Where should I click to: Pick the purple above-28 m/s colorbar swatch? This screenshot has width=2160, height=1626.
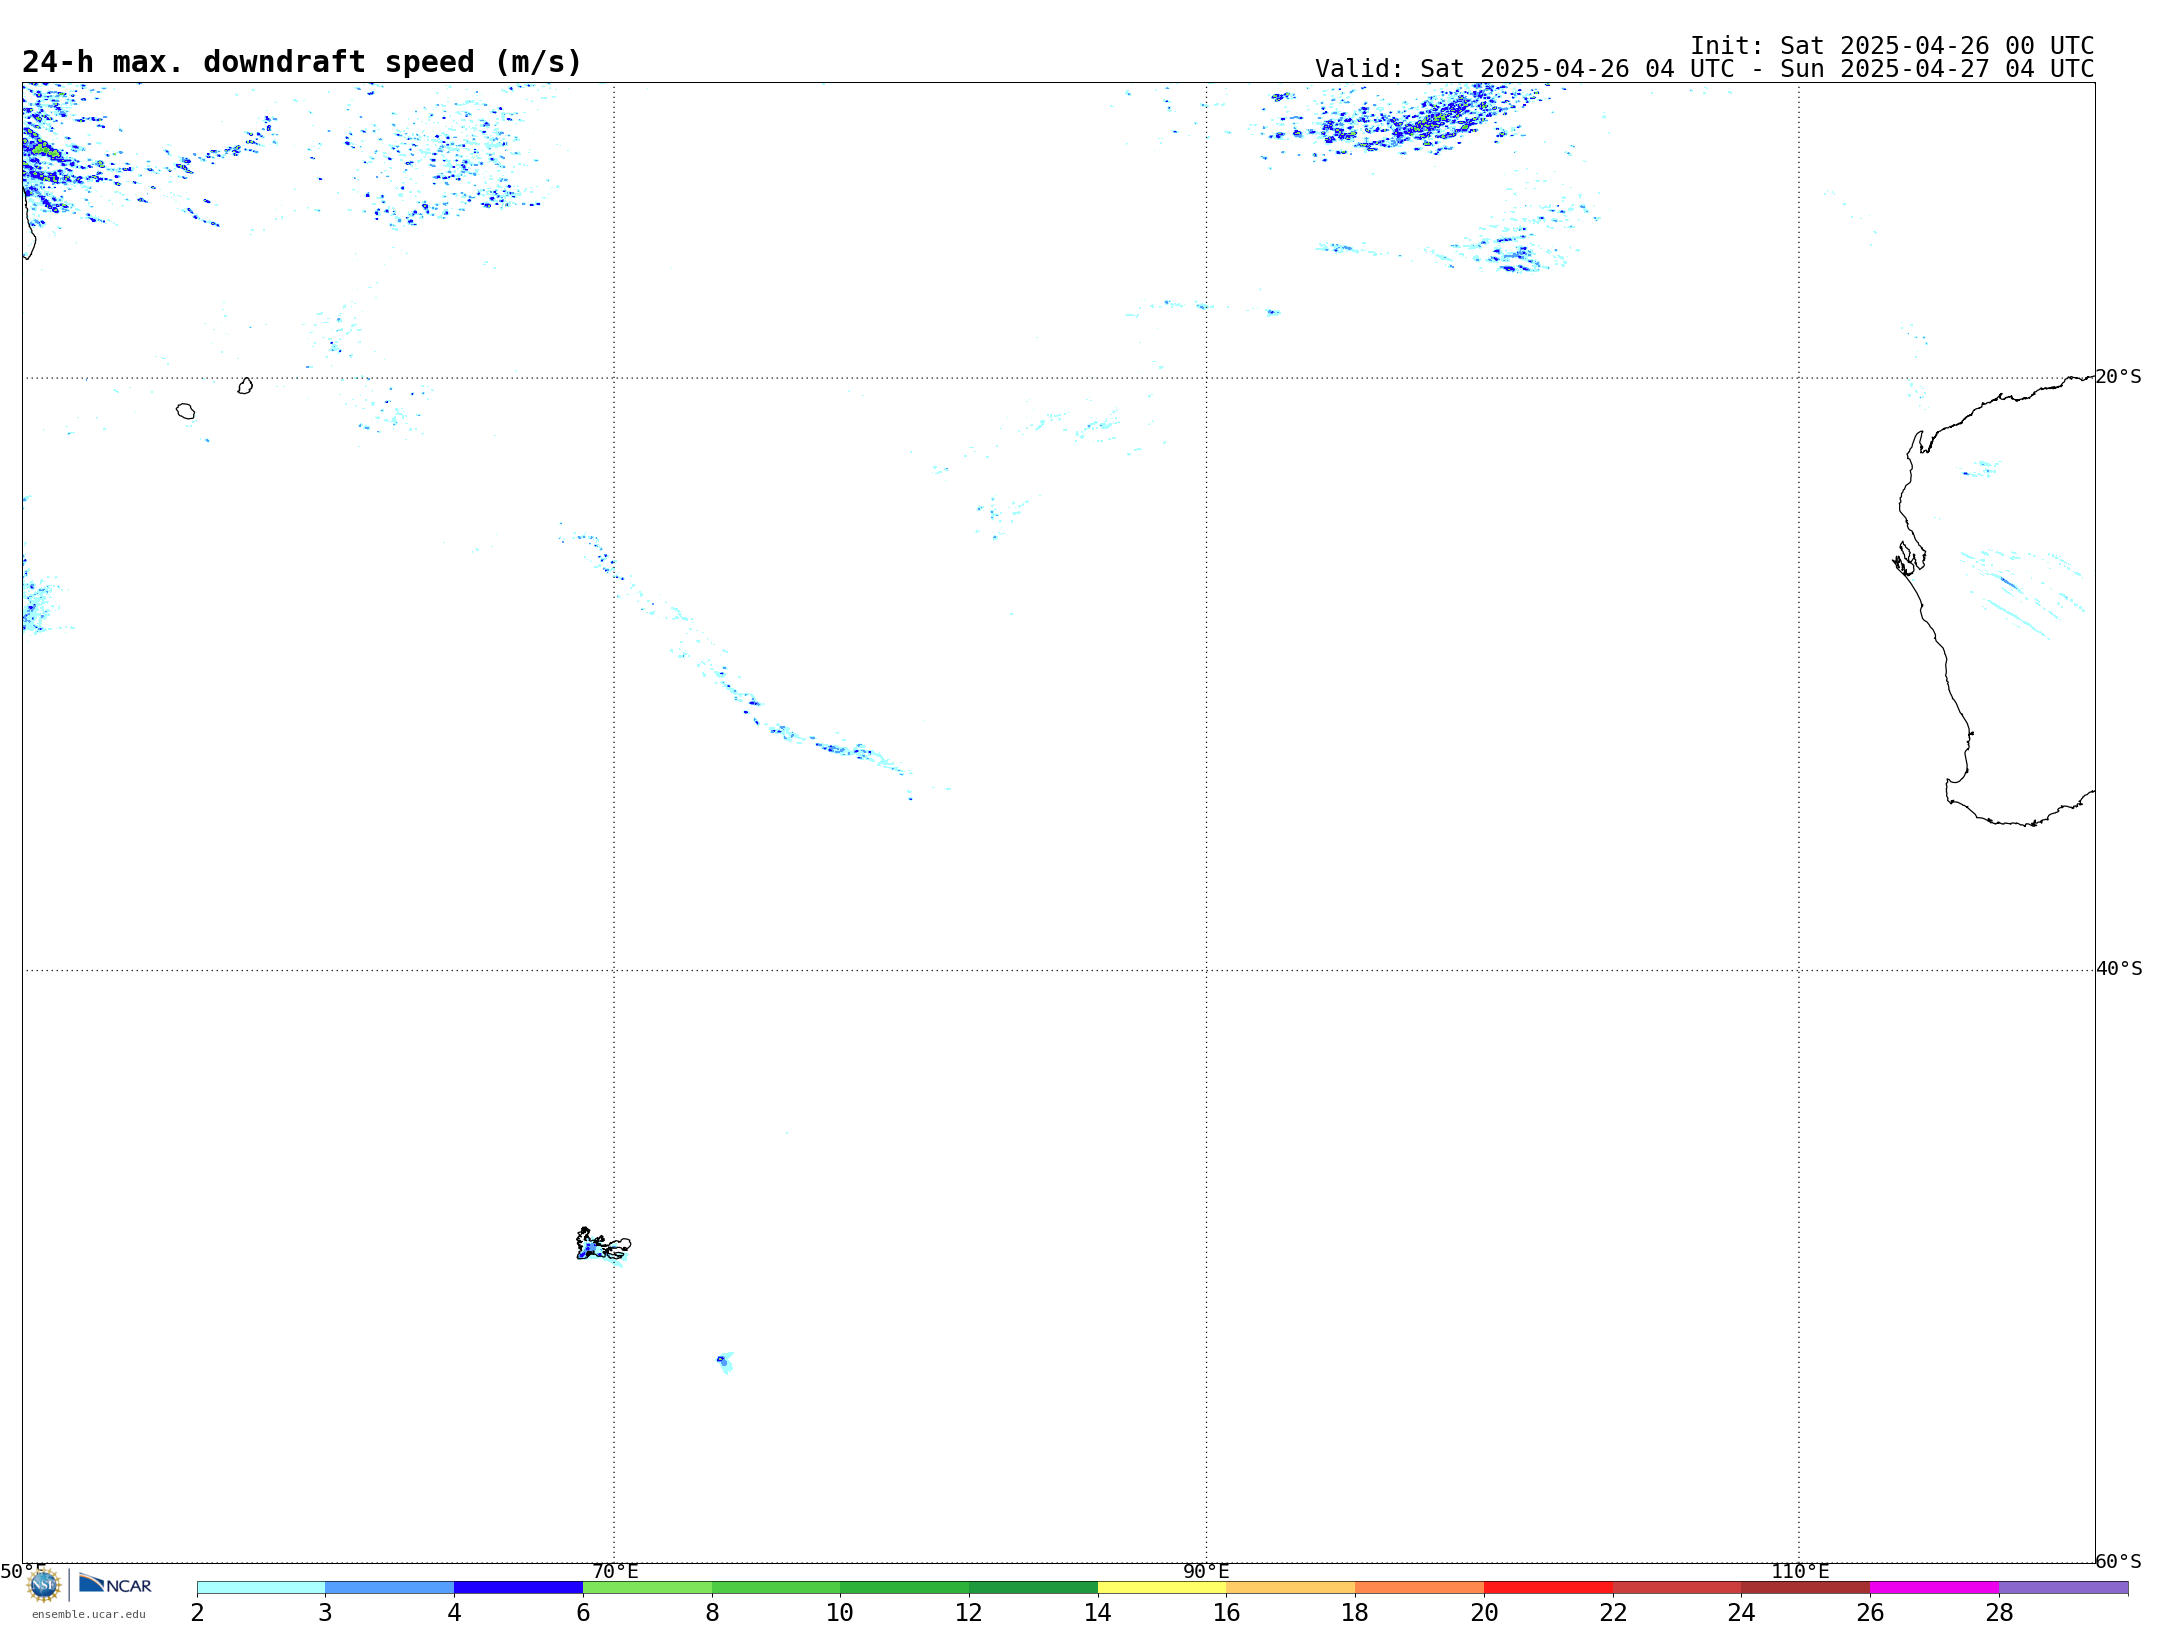[x=2064, y=1588]
